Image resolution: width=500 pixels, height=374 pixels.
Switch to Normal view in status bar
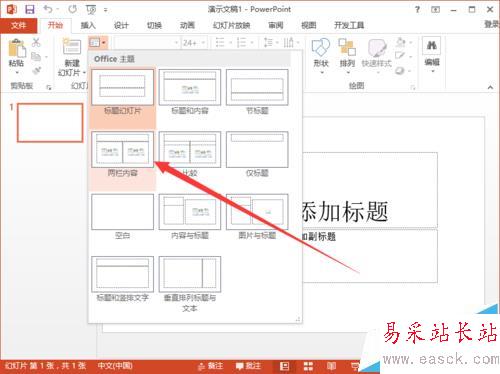click(284, 366)
